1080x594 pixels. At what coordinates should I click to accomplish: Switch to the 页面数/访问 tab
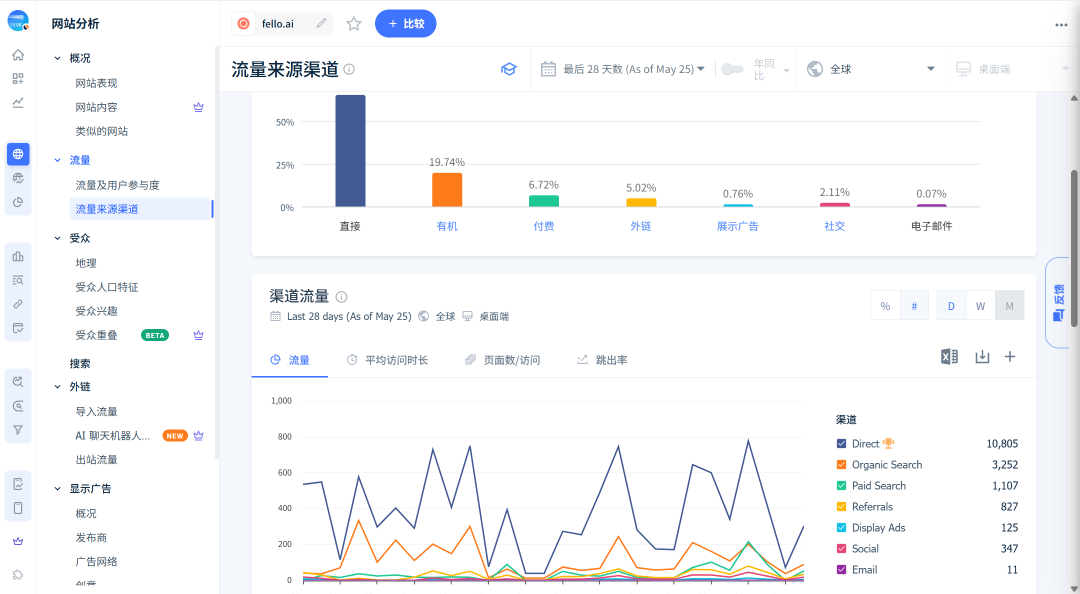pyautogui.click(x=503, y=360)
